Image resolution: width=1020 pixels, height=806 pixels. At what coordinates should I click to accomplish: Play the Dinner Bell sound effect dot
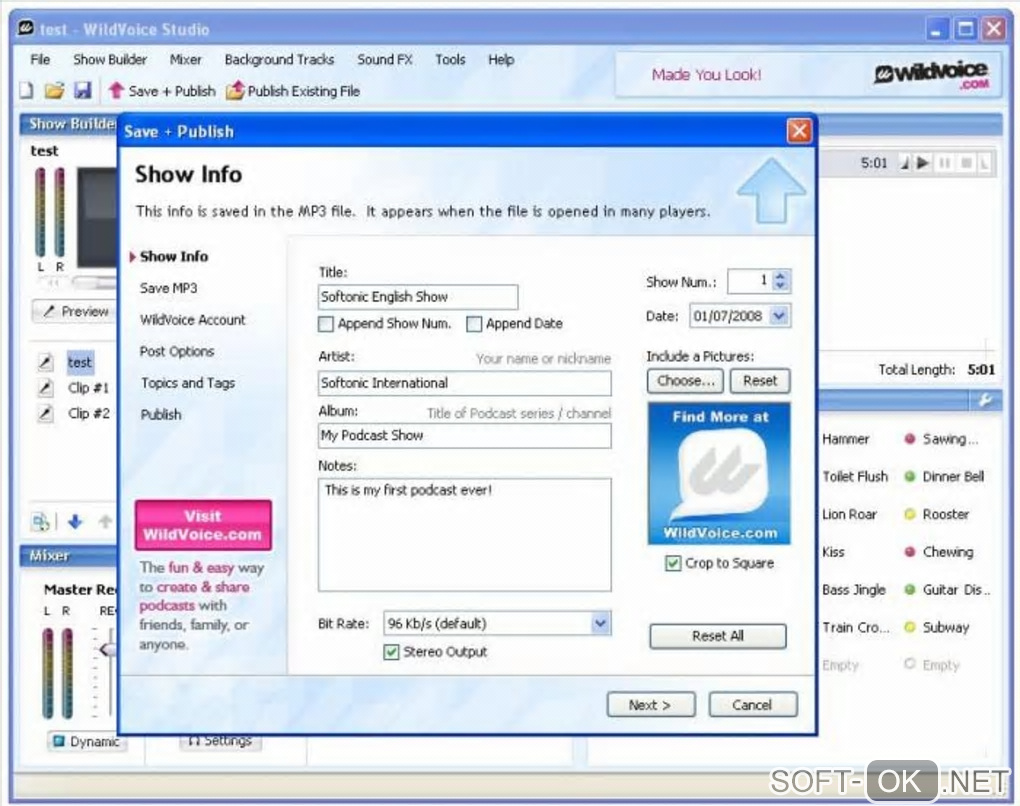click(910, 476)
